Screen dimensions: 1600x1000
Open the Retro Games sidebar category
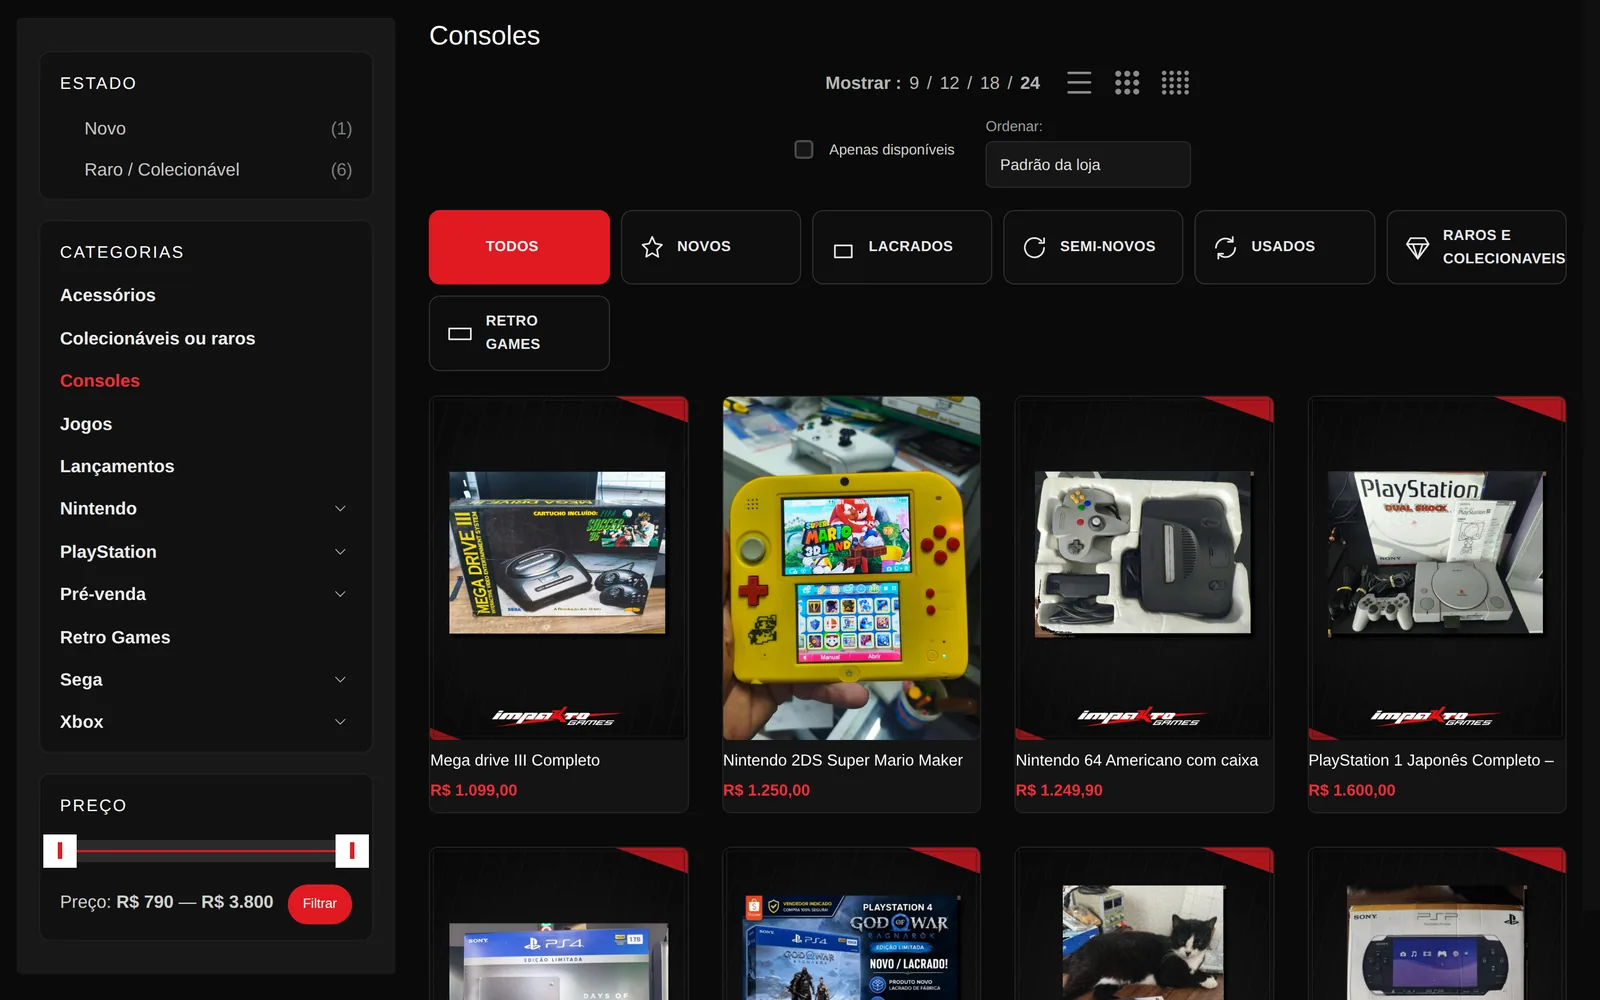(115, 637)
